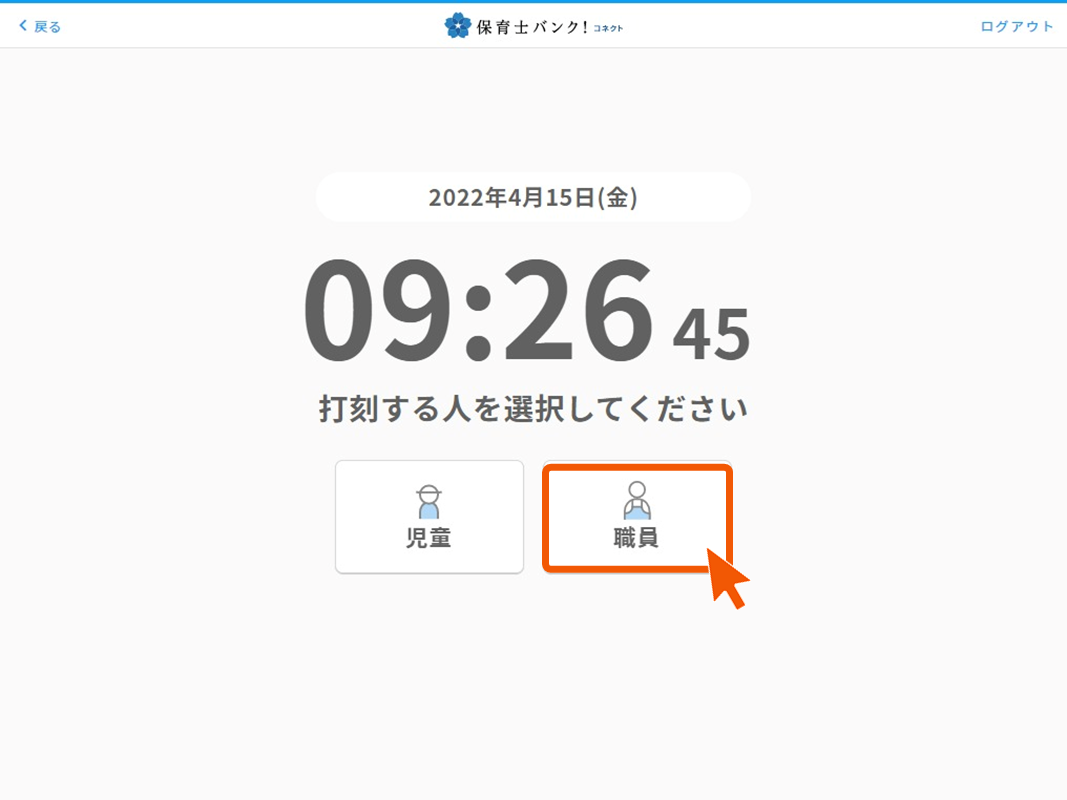Select the 職員 card button

click(637, 517)
